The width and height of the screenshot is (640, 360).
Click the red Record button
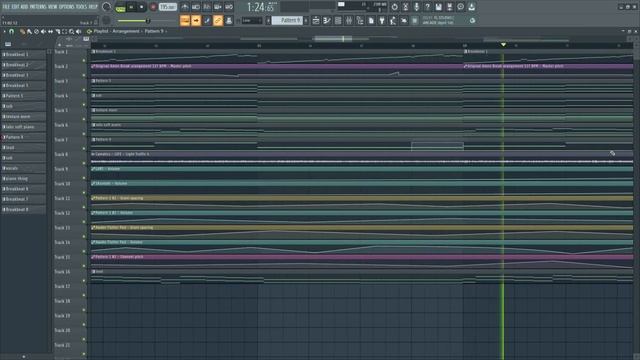[x=153, y=7]
